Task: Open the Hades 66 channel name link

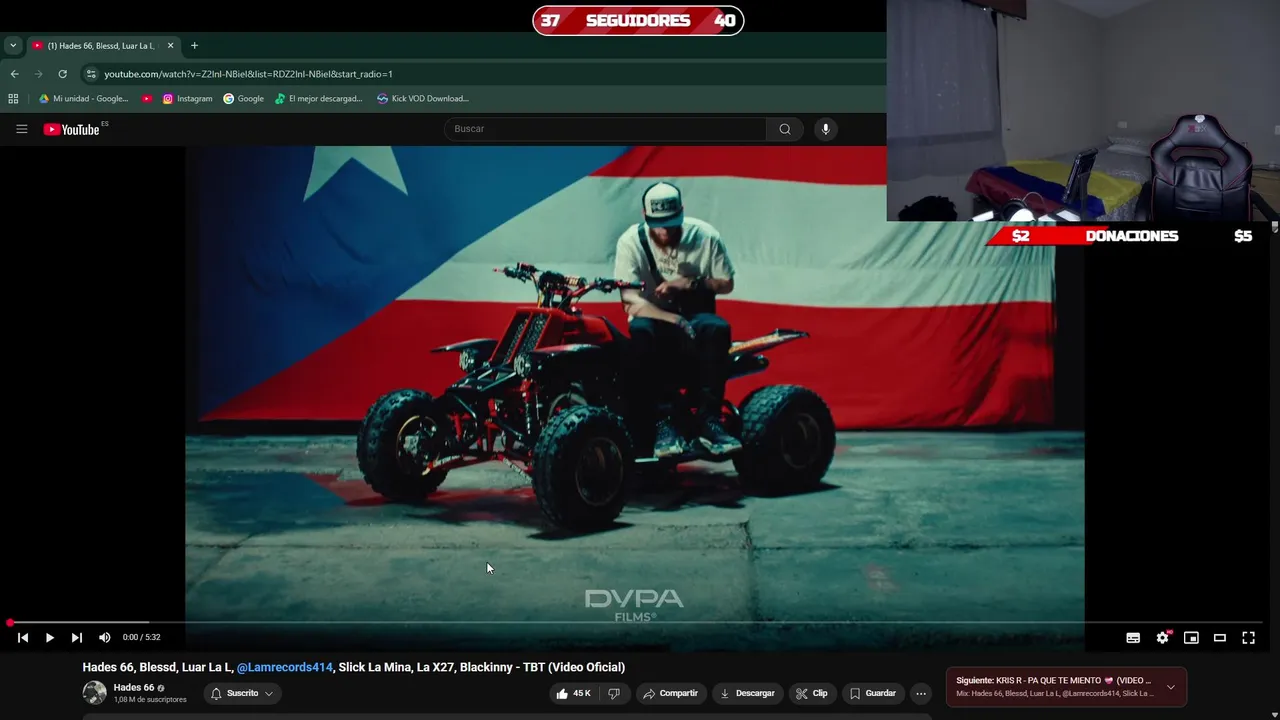Action: [134, 688]
